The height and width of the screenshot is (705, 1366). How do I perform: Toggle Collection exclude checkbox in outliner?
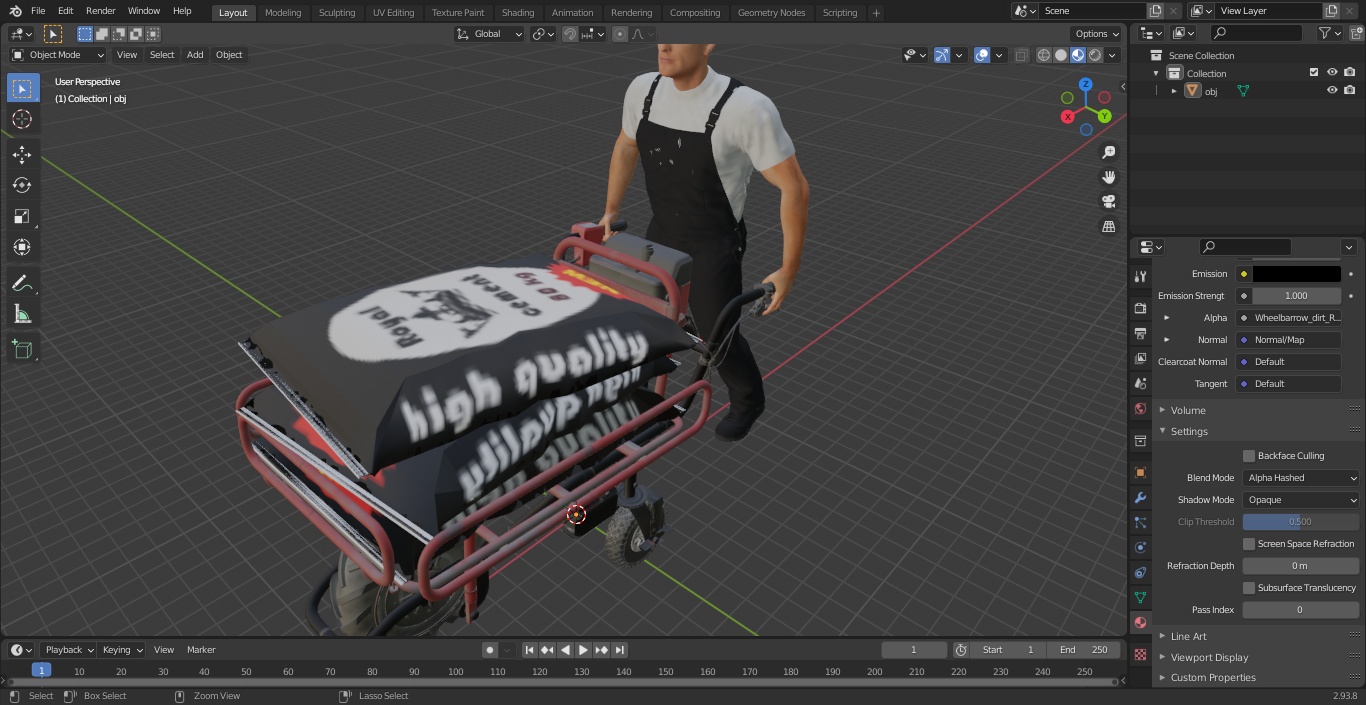coord(1314,72)
